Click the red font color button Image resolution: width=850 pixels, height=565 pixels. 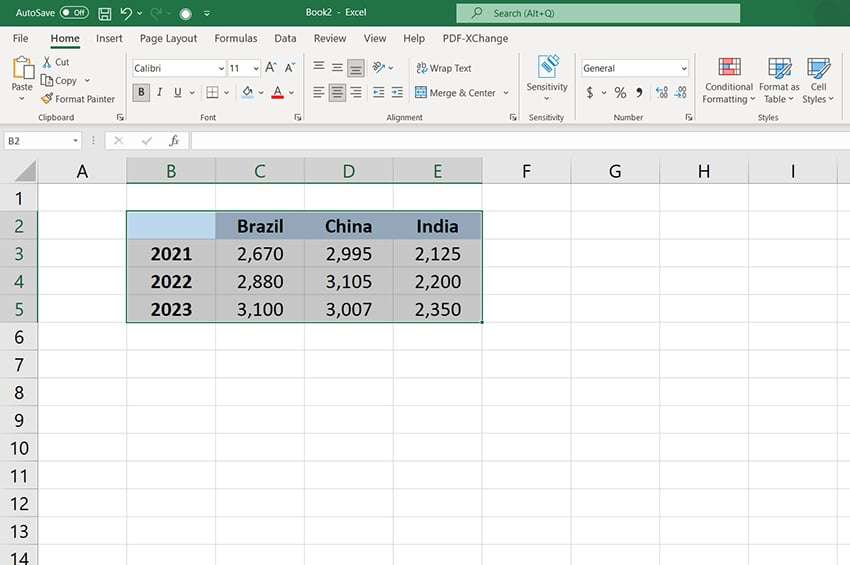click(x=277, y=93)
